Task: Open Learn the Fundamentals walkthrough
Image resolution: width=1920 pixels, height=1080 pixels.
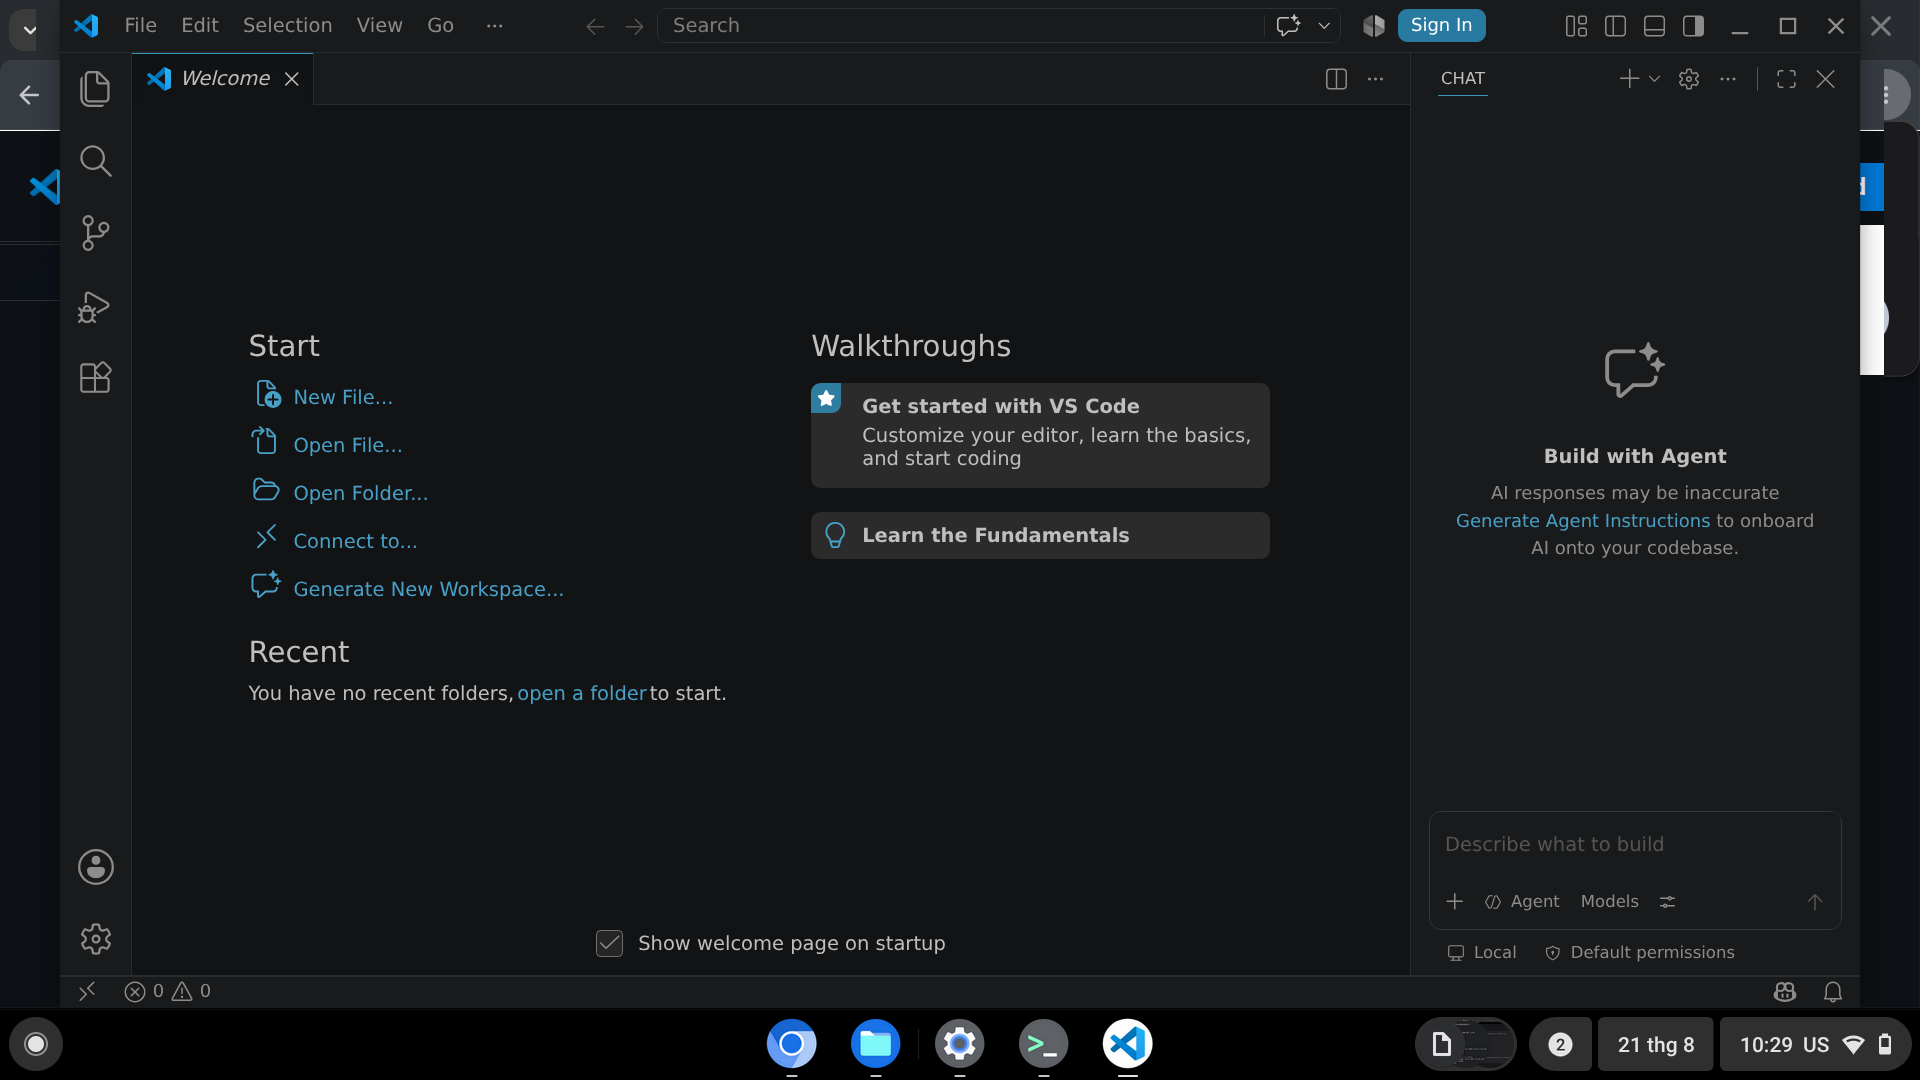Action: 1040,535
